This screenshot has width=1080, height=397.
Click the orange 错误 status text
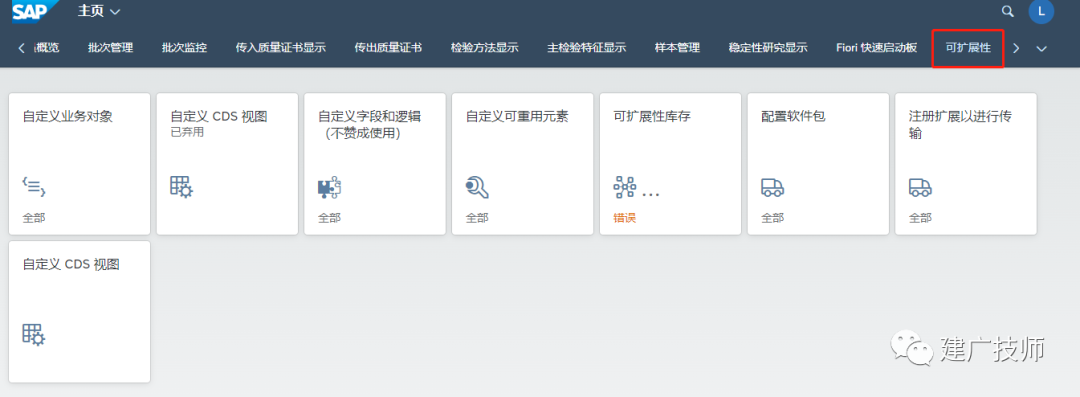(x=624, y=218)
